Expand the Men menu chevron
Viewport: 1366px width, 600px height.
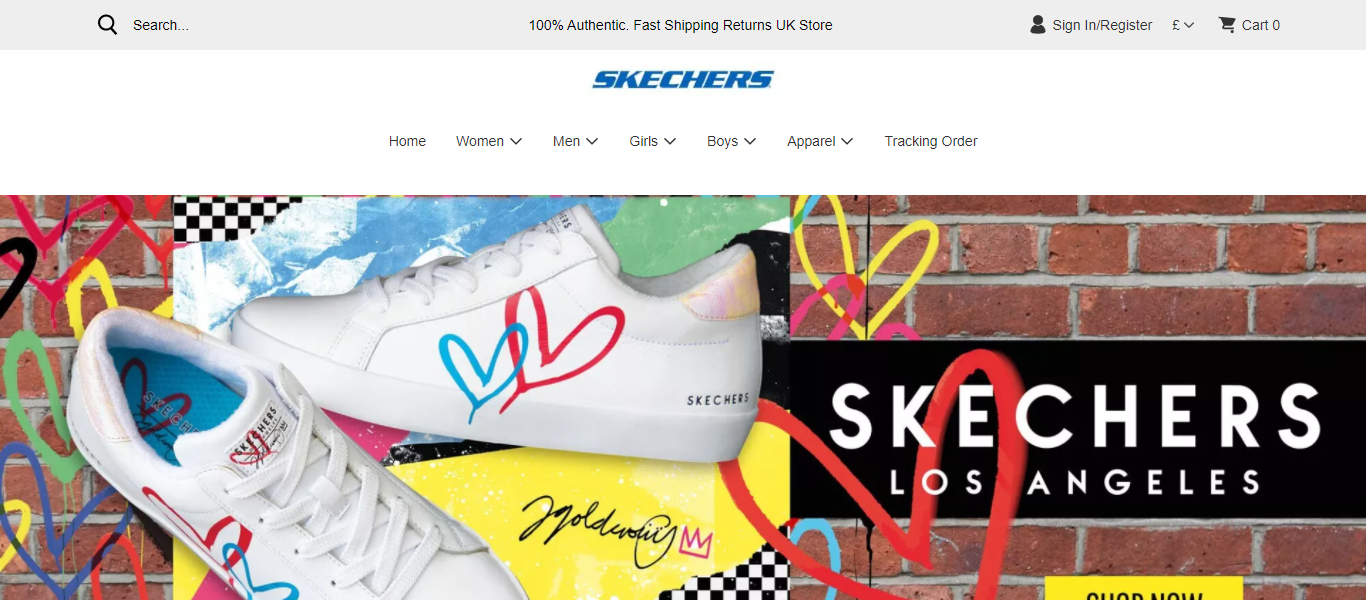pos(592,141)
